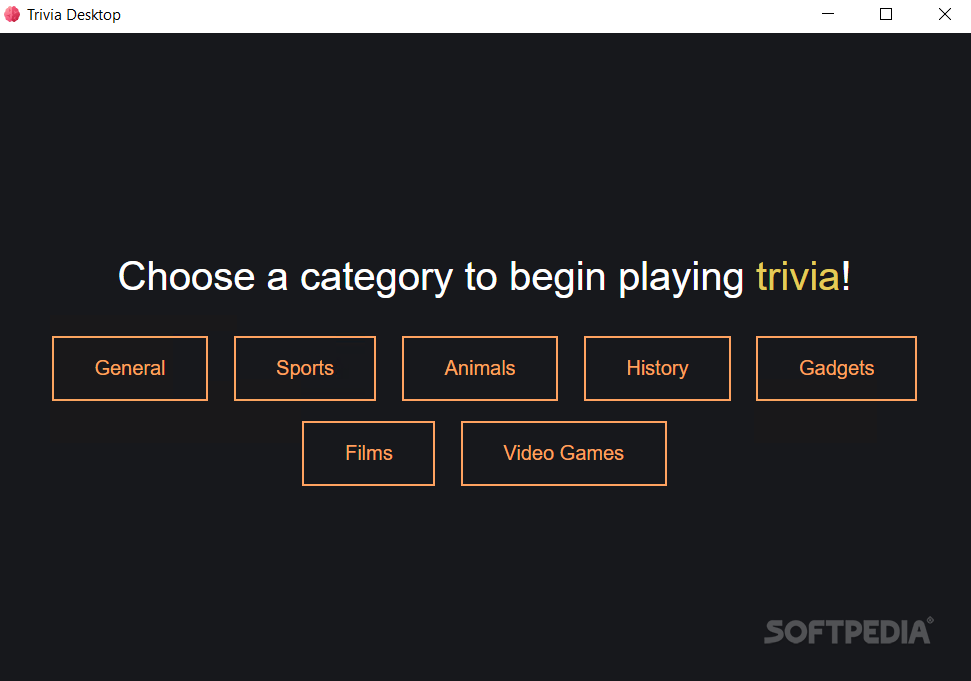Close the Trivia Desktop window
The image size is (971, 681).
(x=944, y=14)
